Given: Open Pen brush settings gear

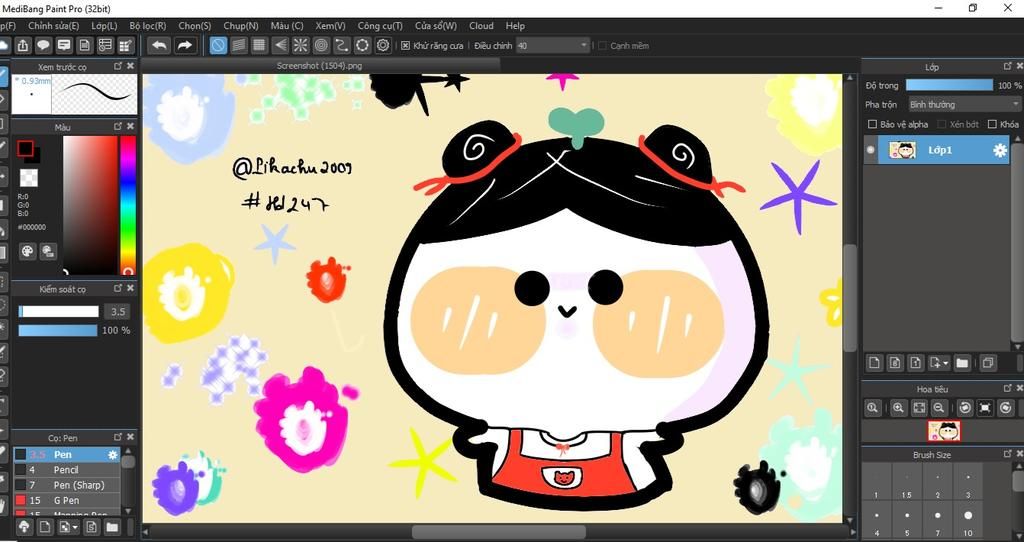Looking at the screenshot, I should pos(113,454).
